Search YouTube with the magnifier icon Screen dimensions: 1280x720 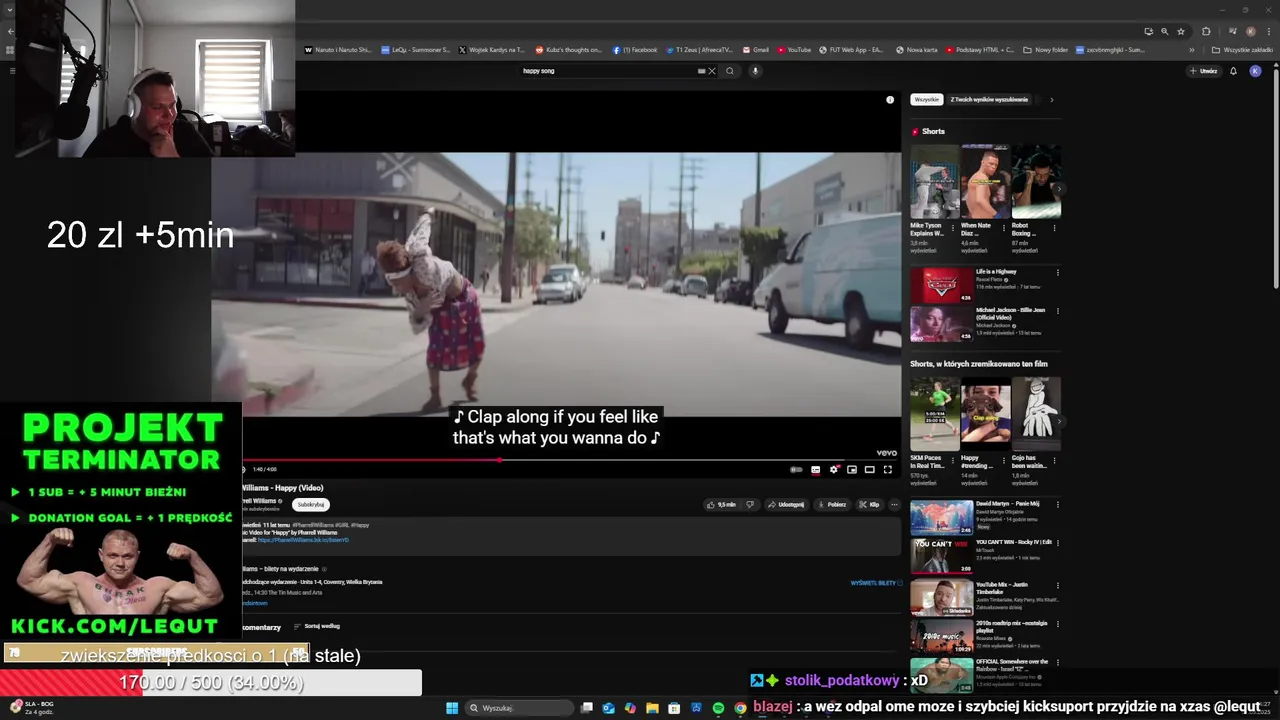tap(730, 71)
